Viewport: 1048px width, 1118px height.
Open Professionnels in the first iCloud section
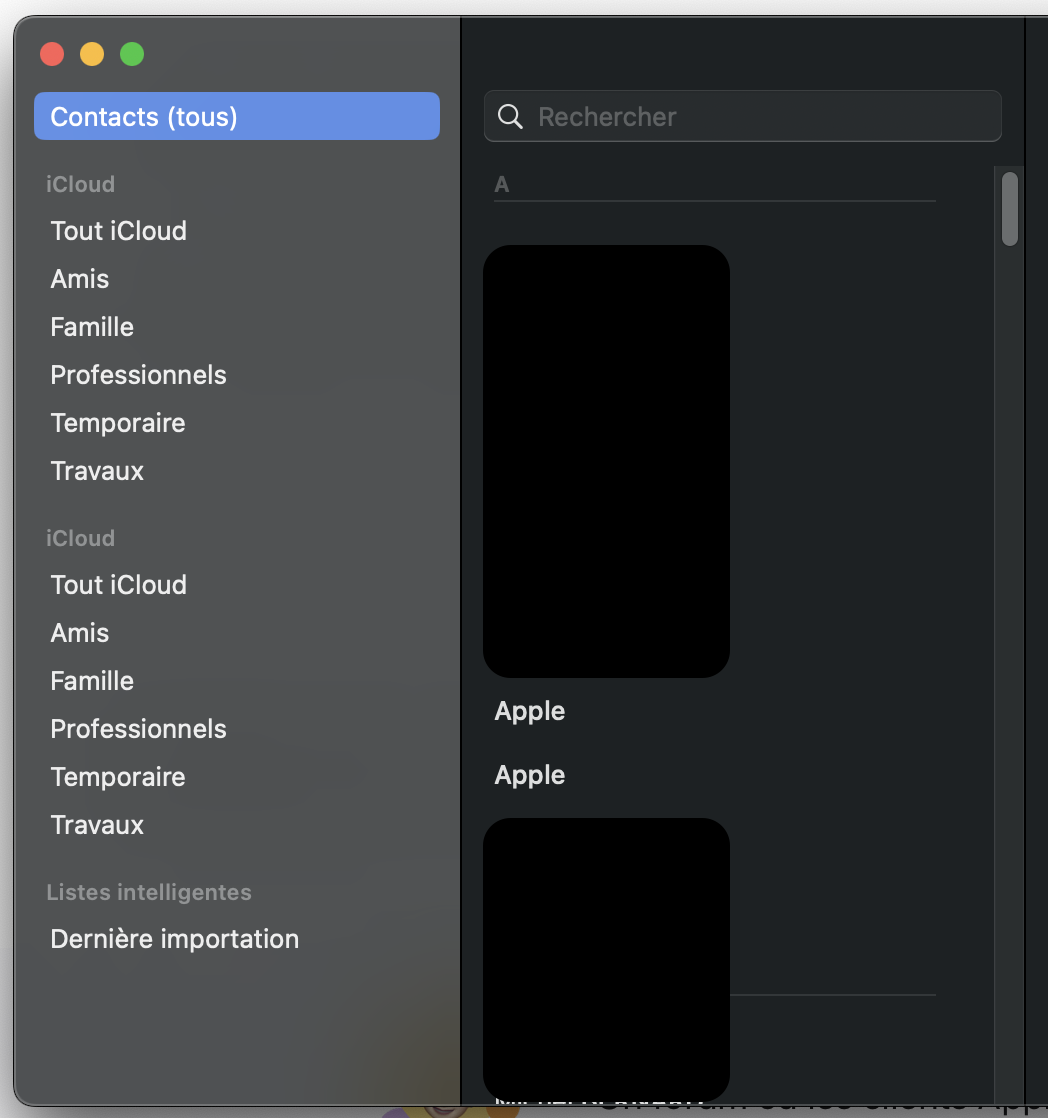[139, 375]
